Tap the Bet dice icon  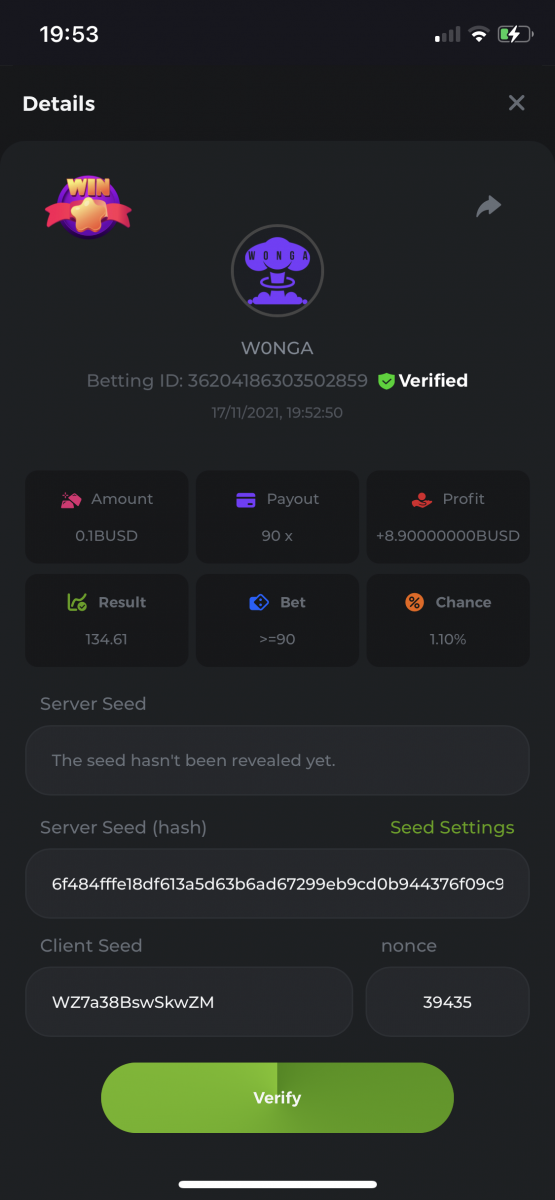[259, 602]
